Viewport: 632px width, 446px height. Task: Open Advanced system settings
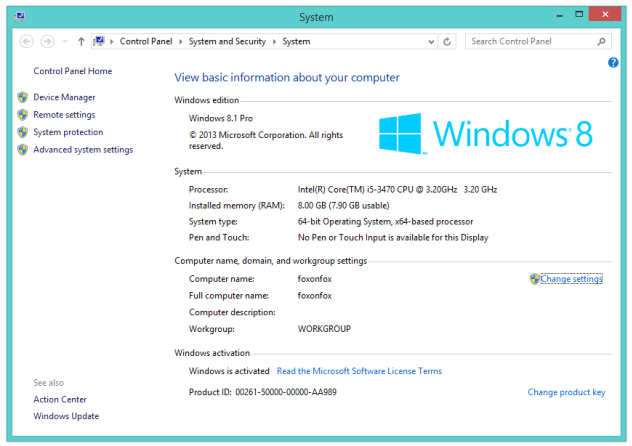pyautogui.click(x=83, y=149)
